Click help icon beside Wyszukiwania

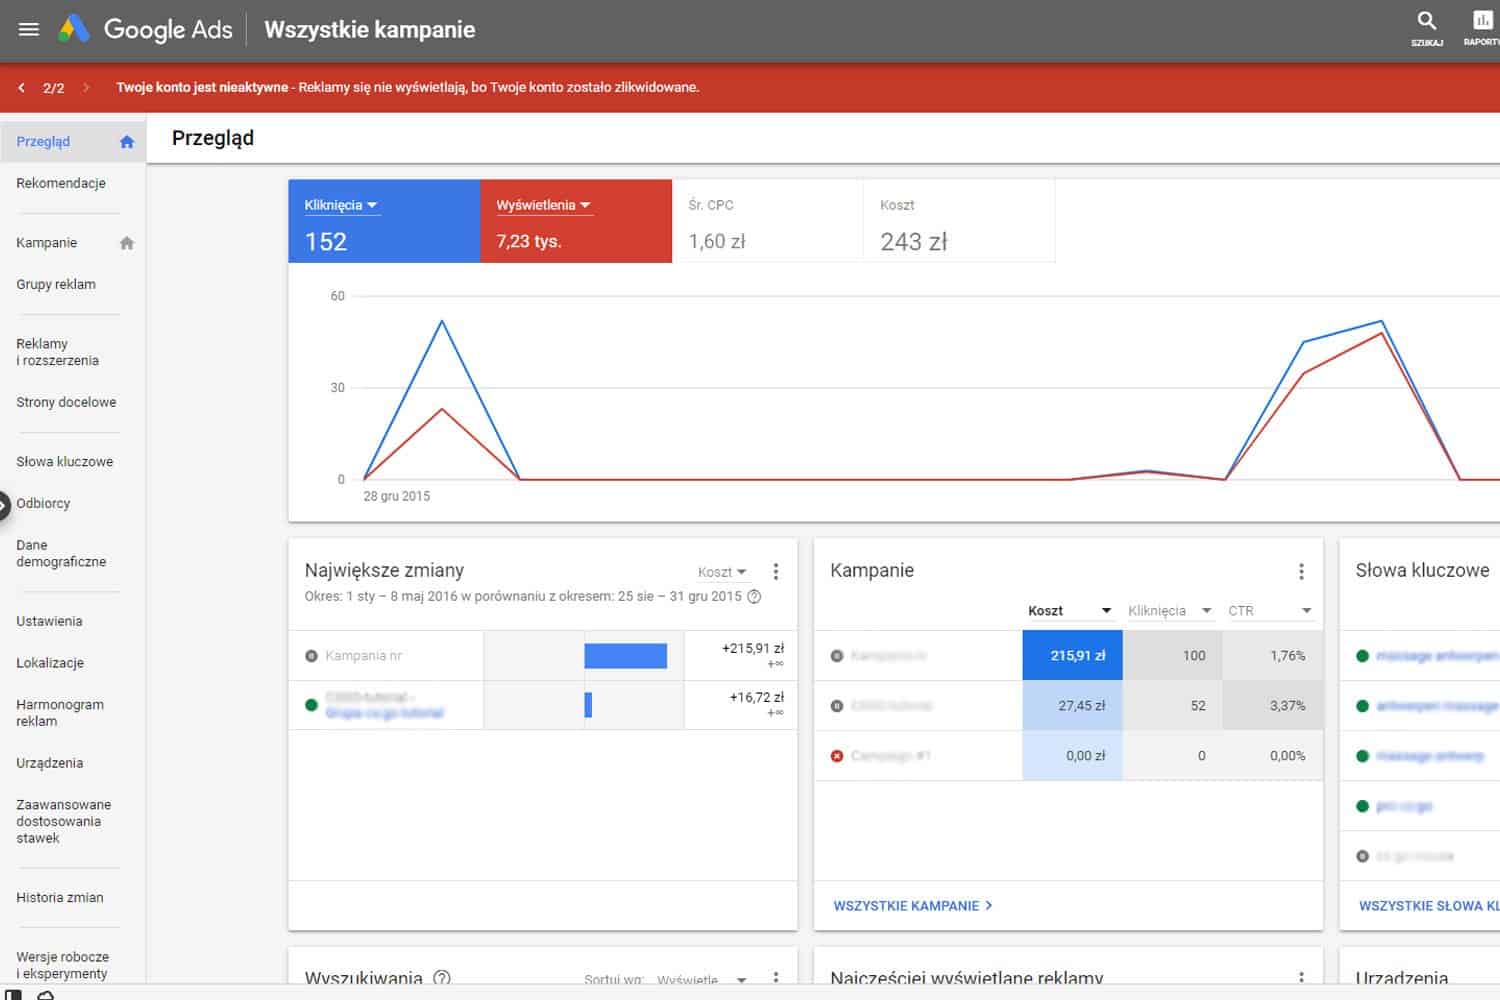point(442,978)
